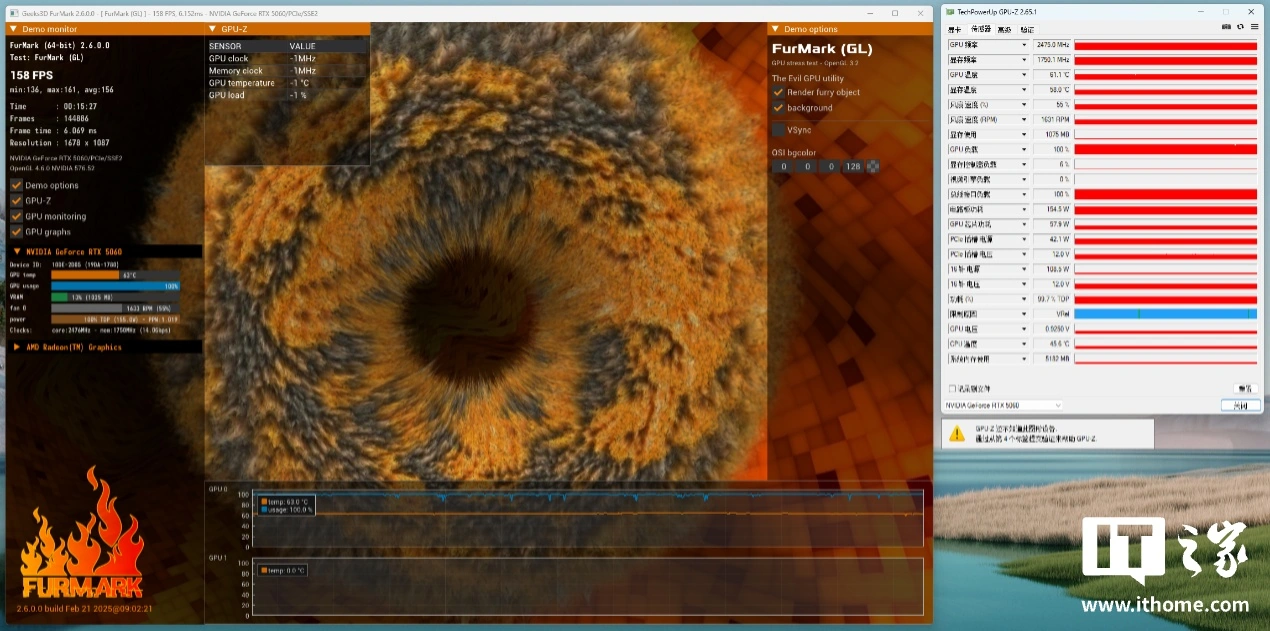Click the close button at GPU-Z bottom right
The image size is (1270, 631).
pos(1240,405)
